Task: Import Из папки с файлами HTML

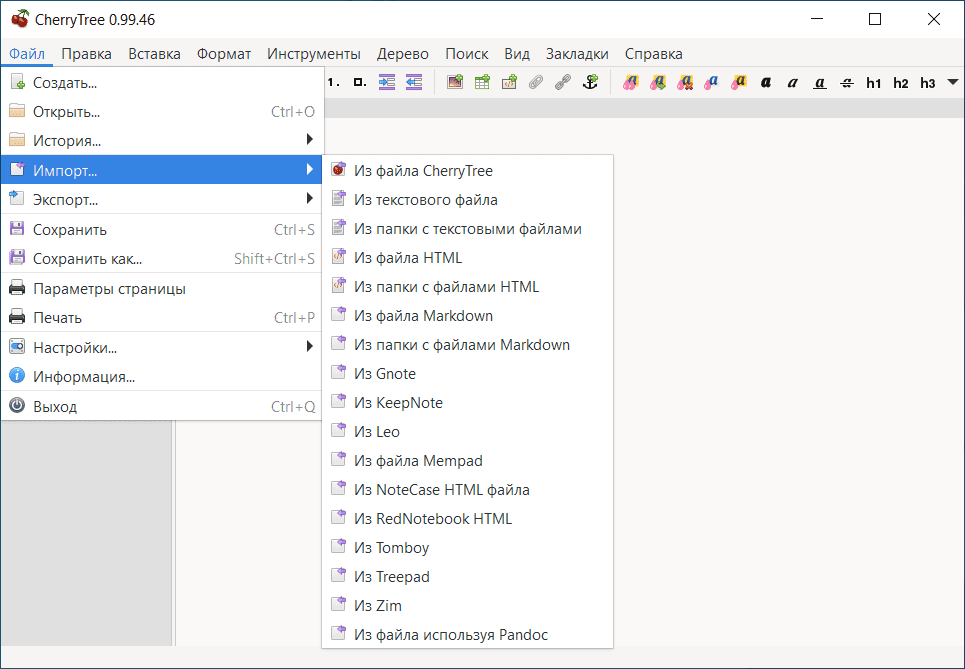Action: coord(468,286)
